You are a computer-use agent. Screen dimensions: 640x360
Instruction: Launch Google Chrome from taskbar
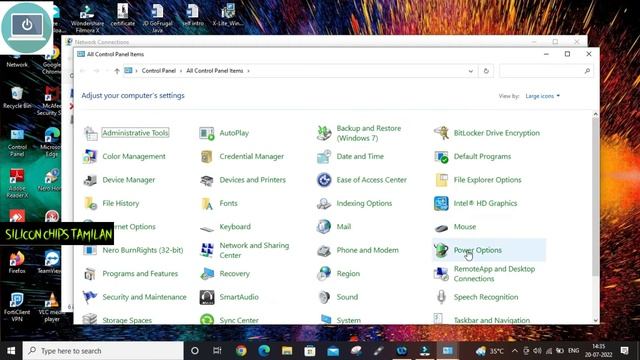coord(241,351)
